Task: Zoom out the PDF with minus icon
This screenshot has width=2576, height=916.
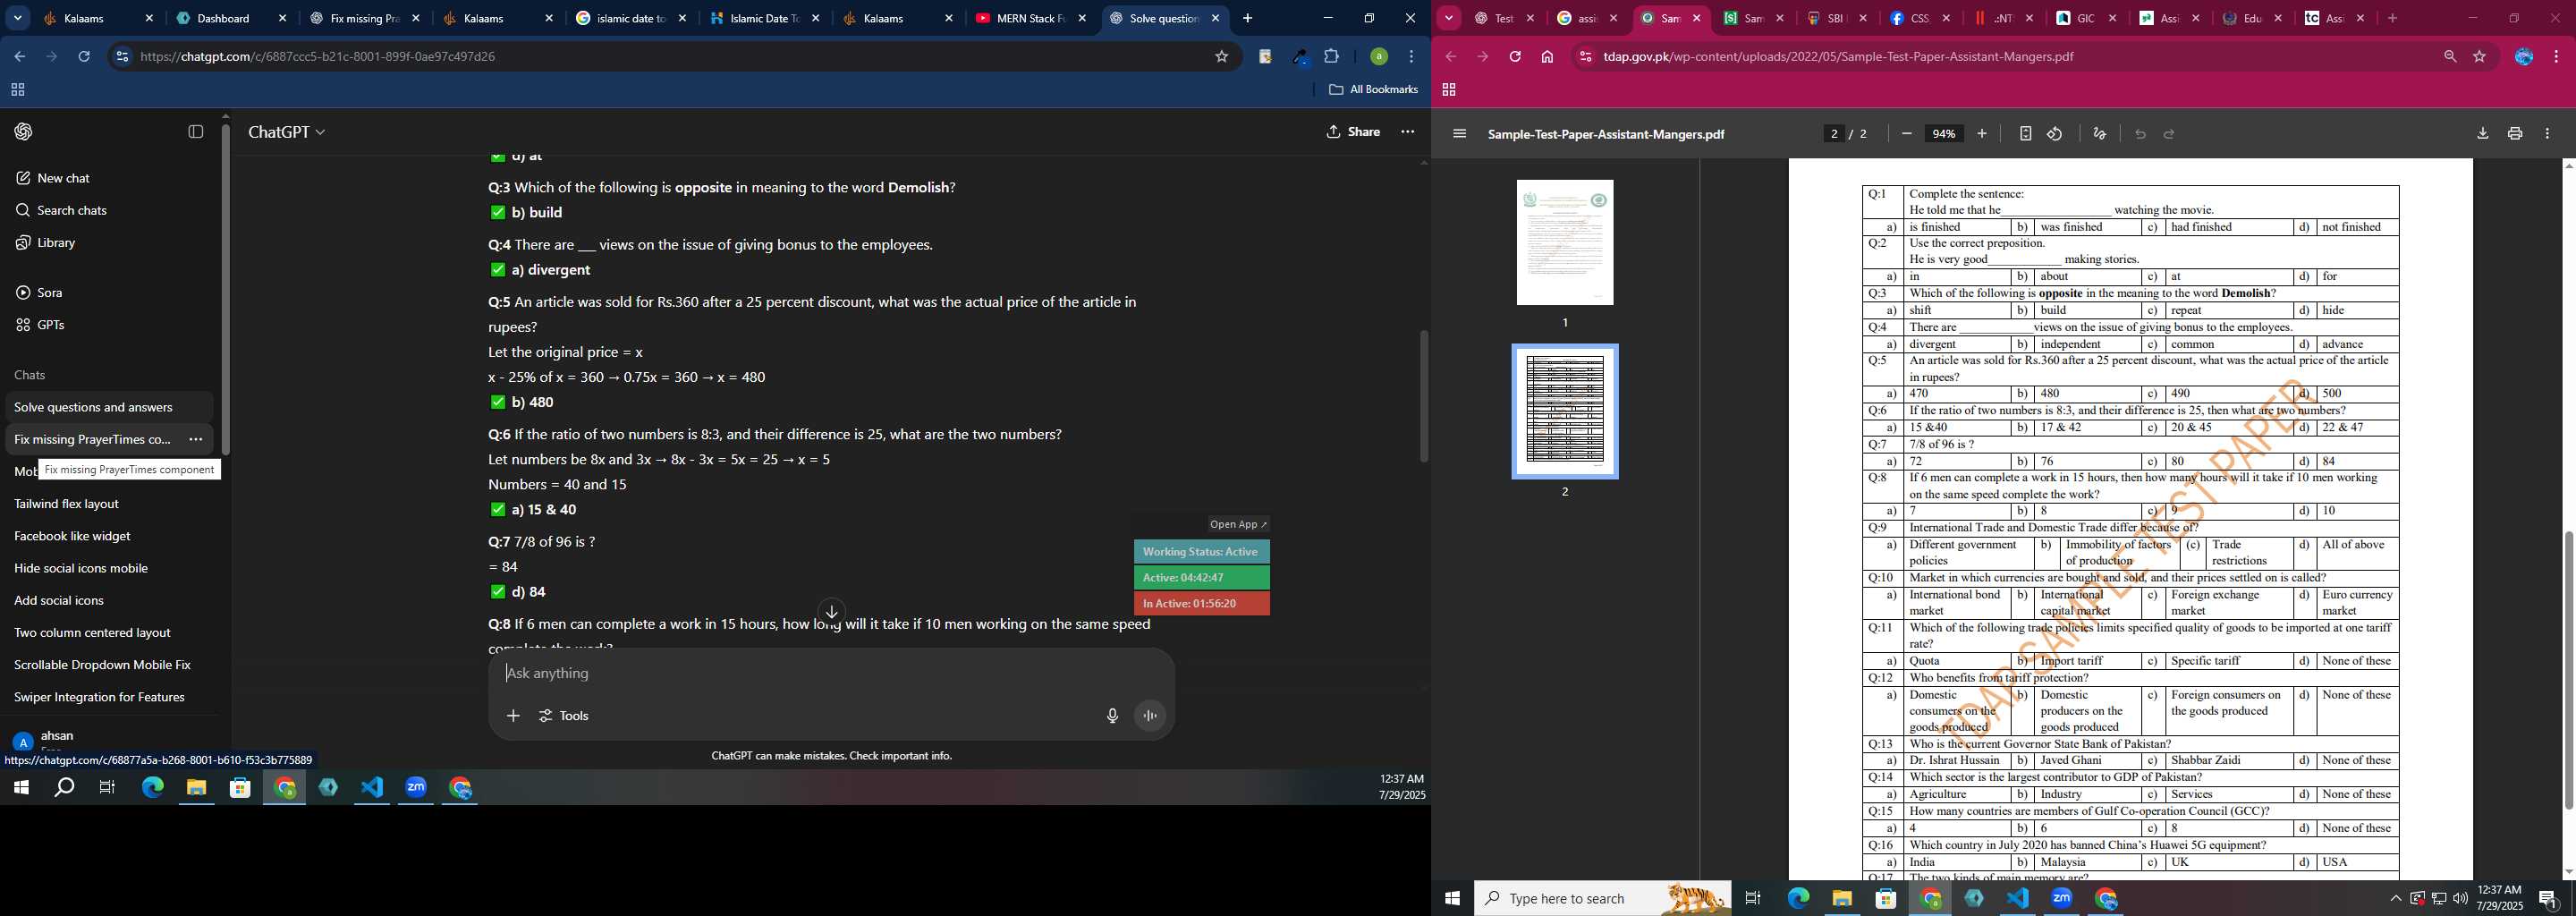Action: click(x=1907, y=134)
